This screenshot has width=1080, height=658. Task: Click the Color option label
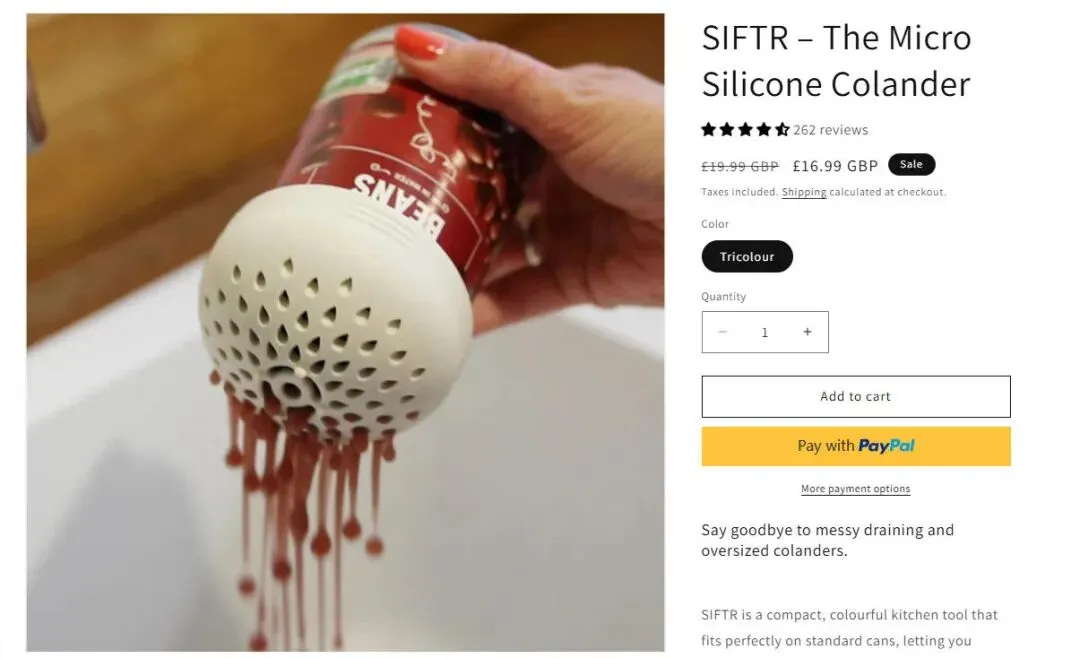[x=715, y=224]
